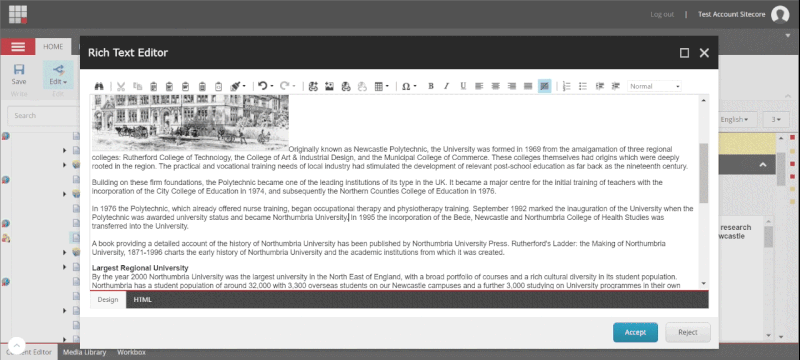Click the round up-arrow button bottom left
800x360 pixels.
point(16,346)
